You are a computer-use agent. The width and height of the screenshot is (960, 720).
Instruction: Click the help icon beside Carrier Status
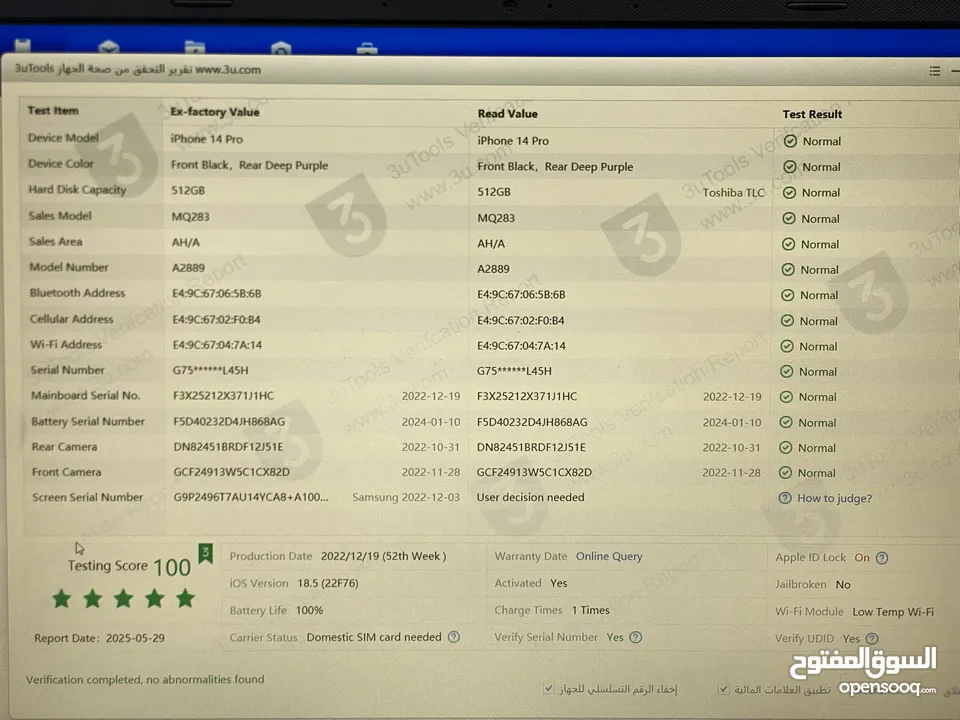[454, 637]
